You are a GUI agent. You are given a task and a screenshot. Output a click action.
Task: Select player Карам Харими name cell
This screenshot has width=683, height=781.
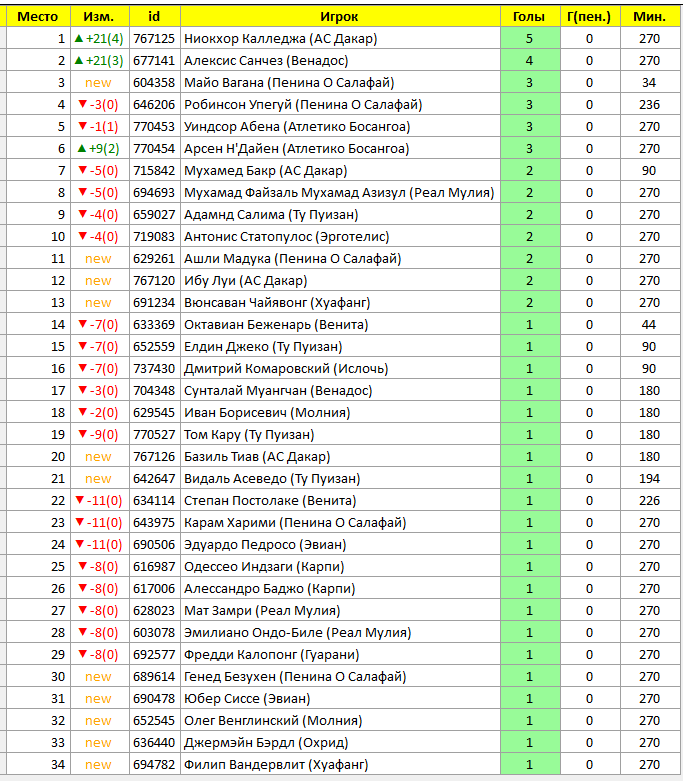[340, 522]
